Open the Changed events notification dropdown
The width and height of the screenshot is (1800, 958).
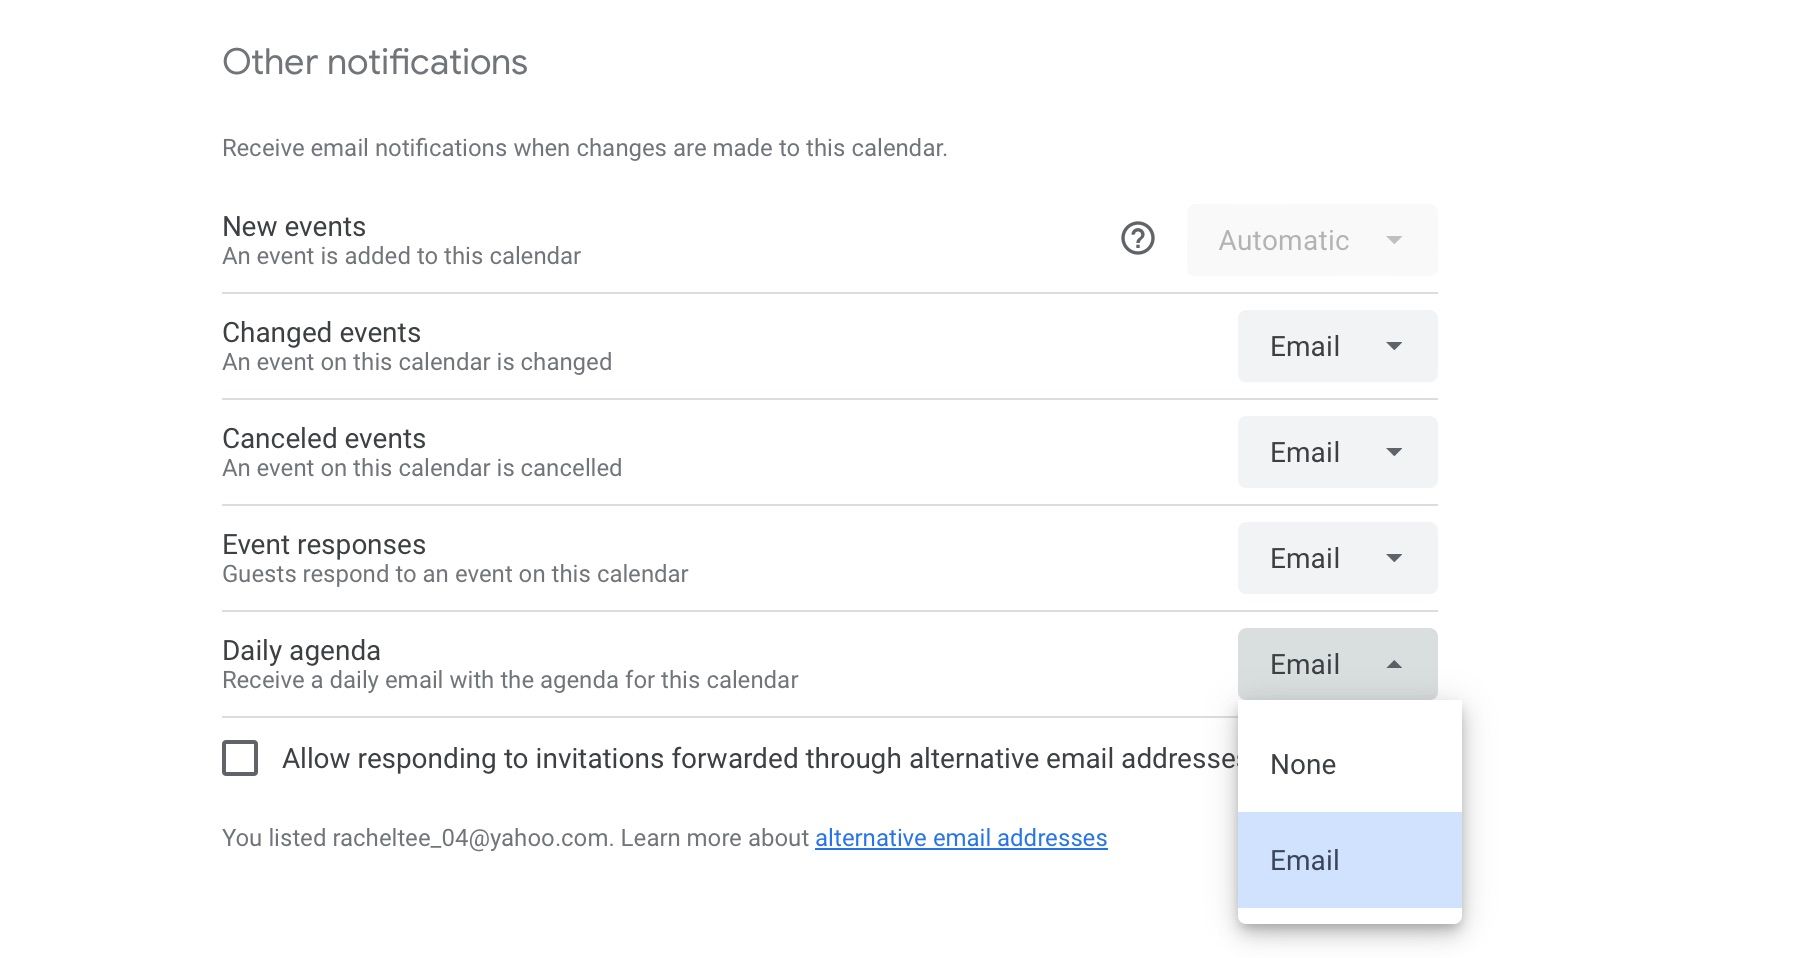[1337, 346]
